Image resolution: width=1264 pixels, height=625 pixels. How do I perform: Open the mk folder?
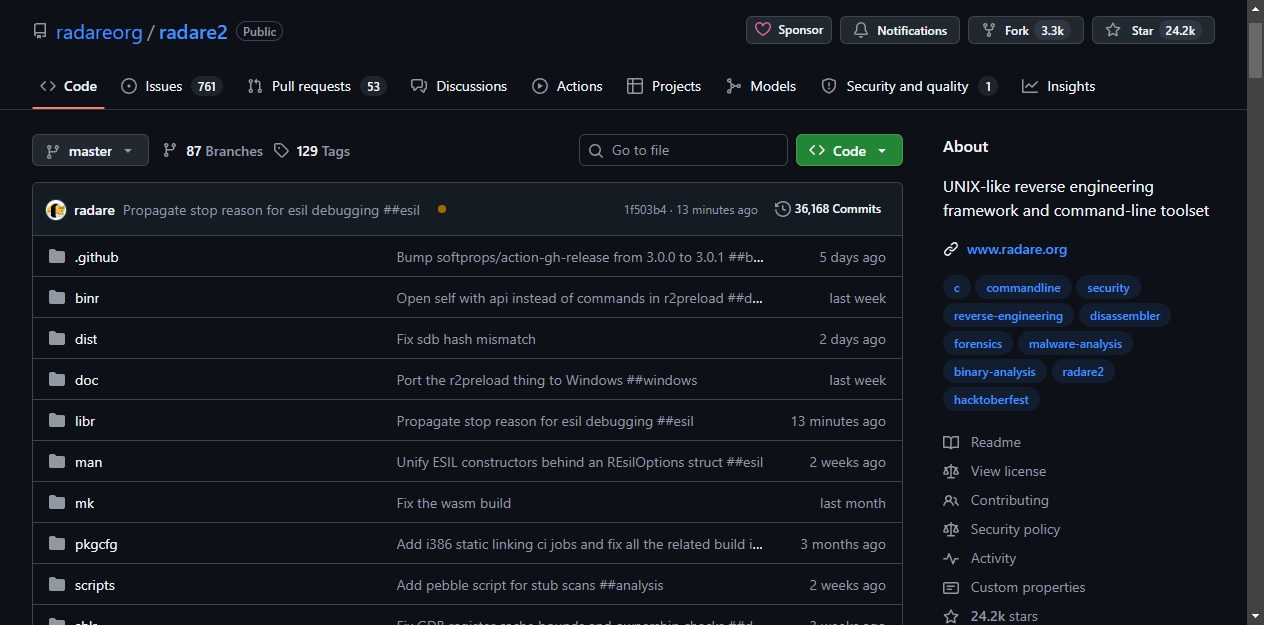click(x=84, y=503)
